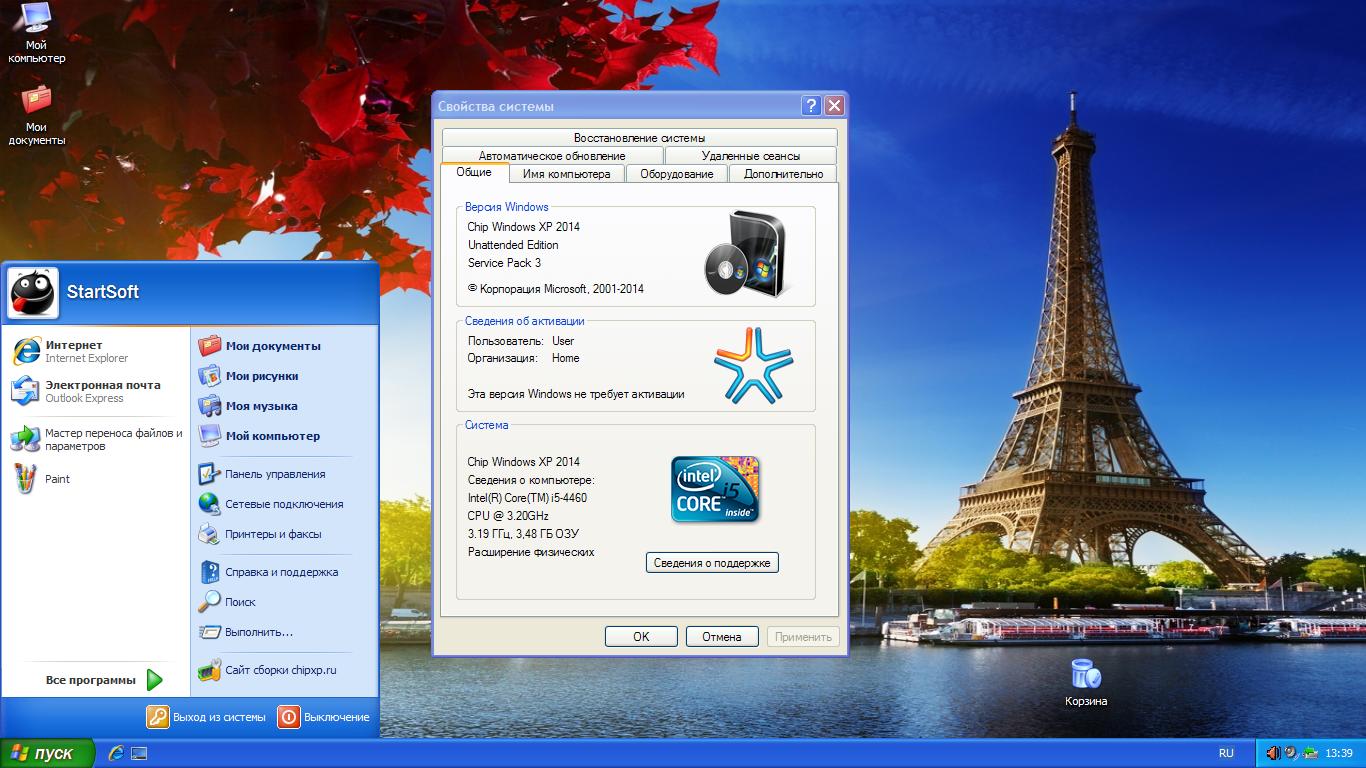
Task: Click the Мой компьютер desktop icon
Action: point(36,33)
